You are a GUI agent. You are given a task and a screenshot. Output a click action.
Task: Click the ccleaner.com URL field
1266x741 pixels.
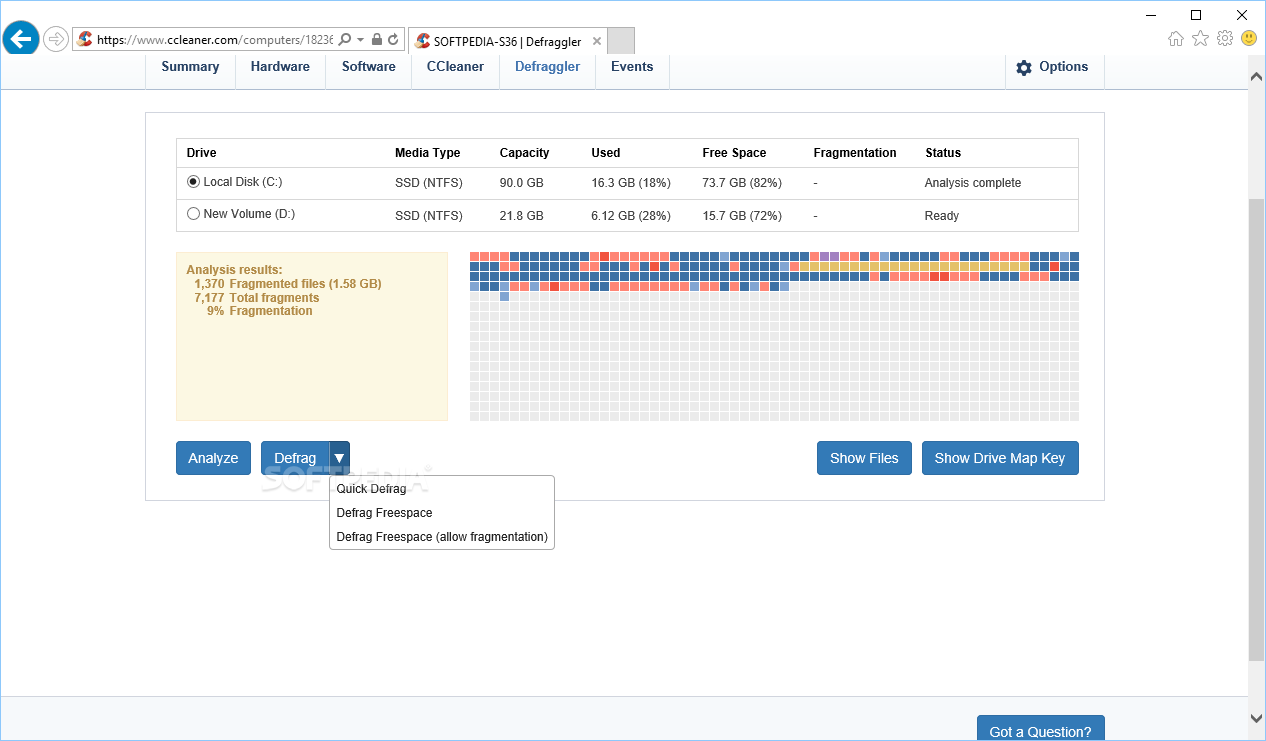214,40
